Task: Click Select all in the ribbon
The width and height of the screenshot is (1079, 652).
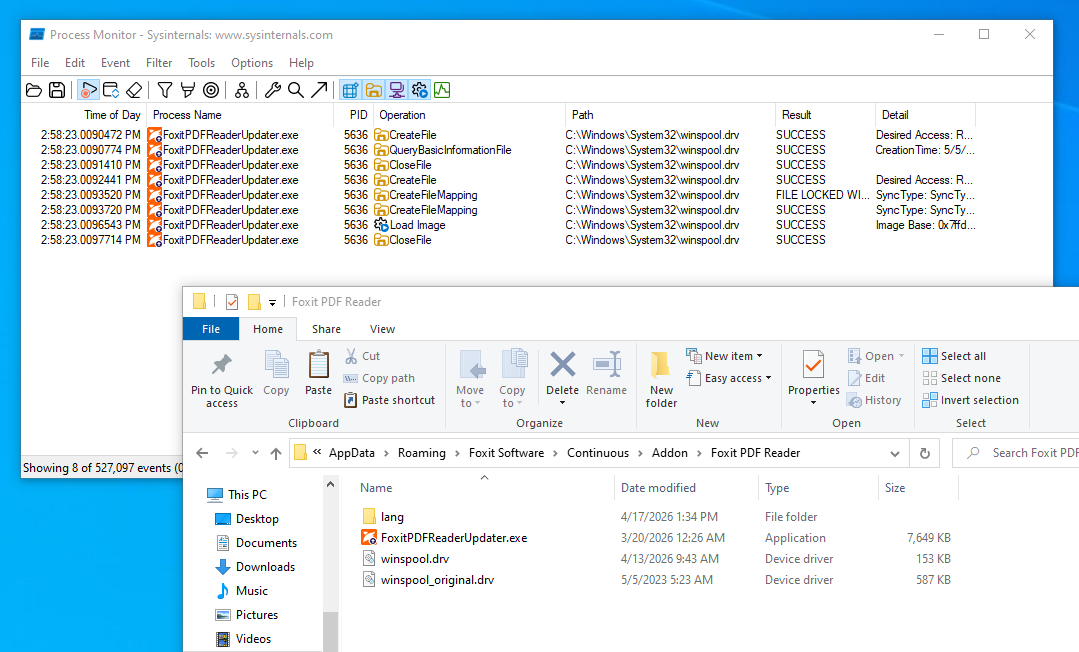Action: click(x=954, y=356)
